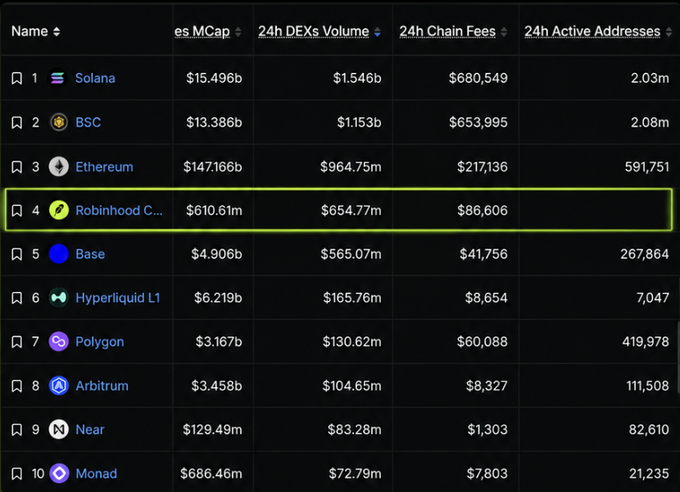Select Robinhood's $86,606 chain fees
The image size is (680, 492).
pos(482,211)
